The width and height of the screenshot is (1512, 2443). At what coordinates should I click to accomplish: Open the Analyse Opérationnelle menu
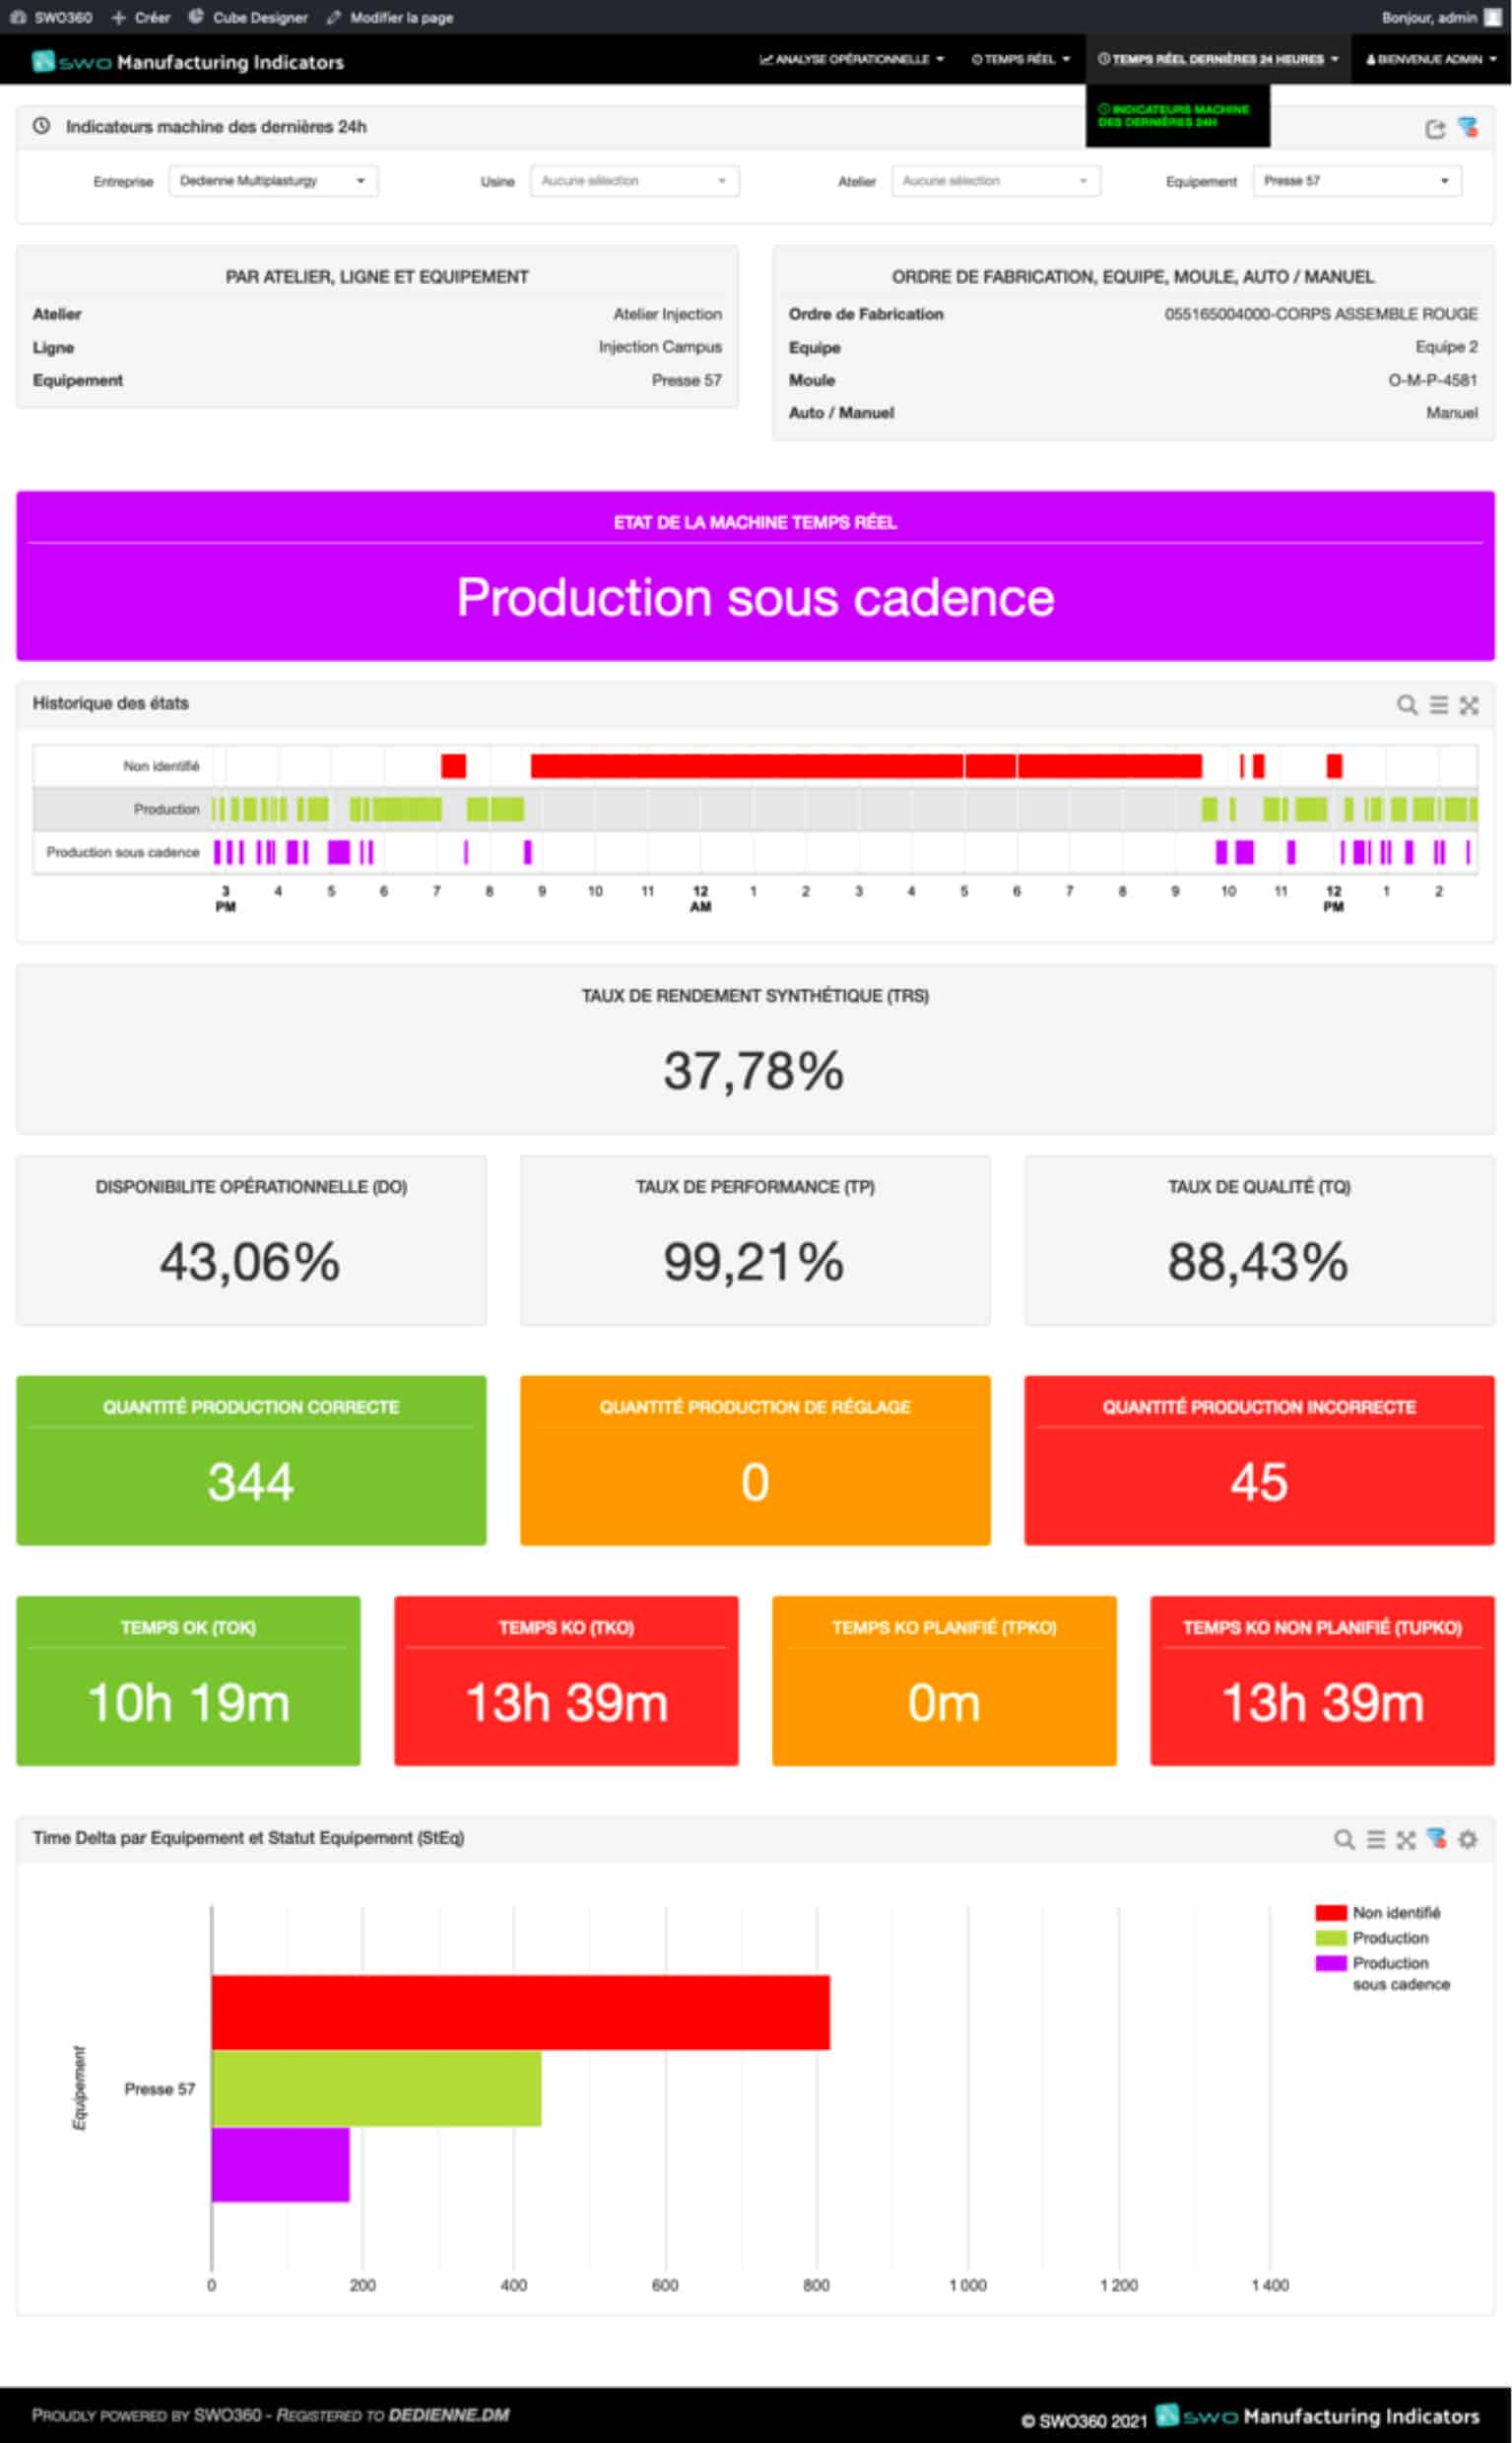[x=851, y=60]
